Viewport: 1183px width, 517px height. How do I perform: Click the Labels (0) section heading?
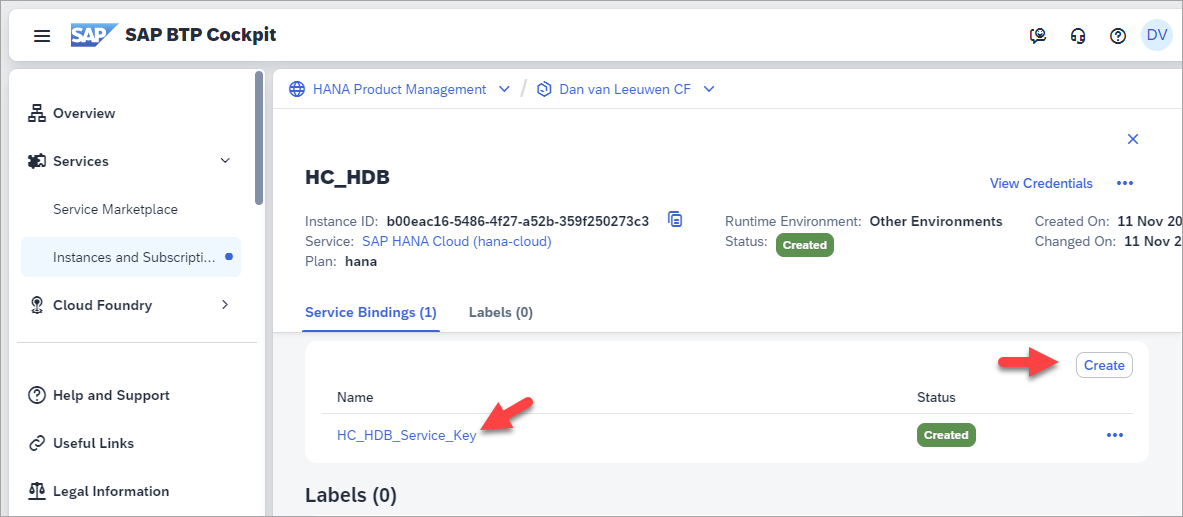pyautogui.click(x=351, y=495)
